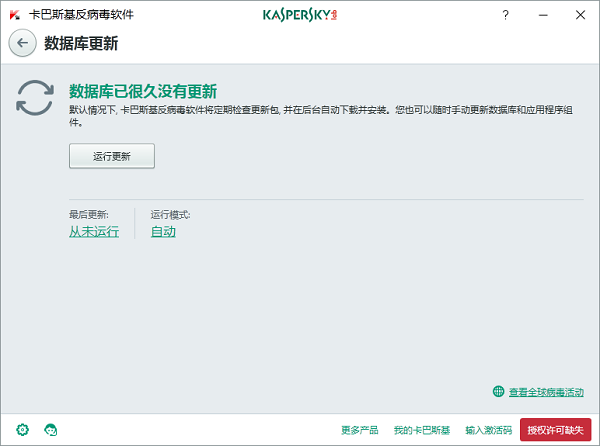Open 查看全球病毒活动 link
The width and height of the screenshot is (600, 446).
click(546, 392)
